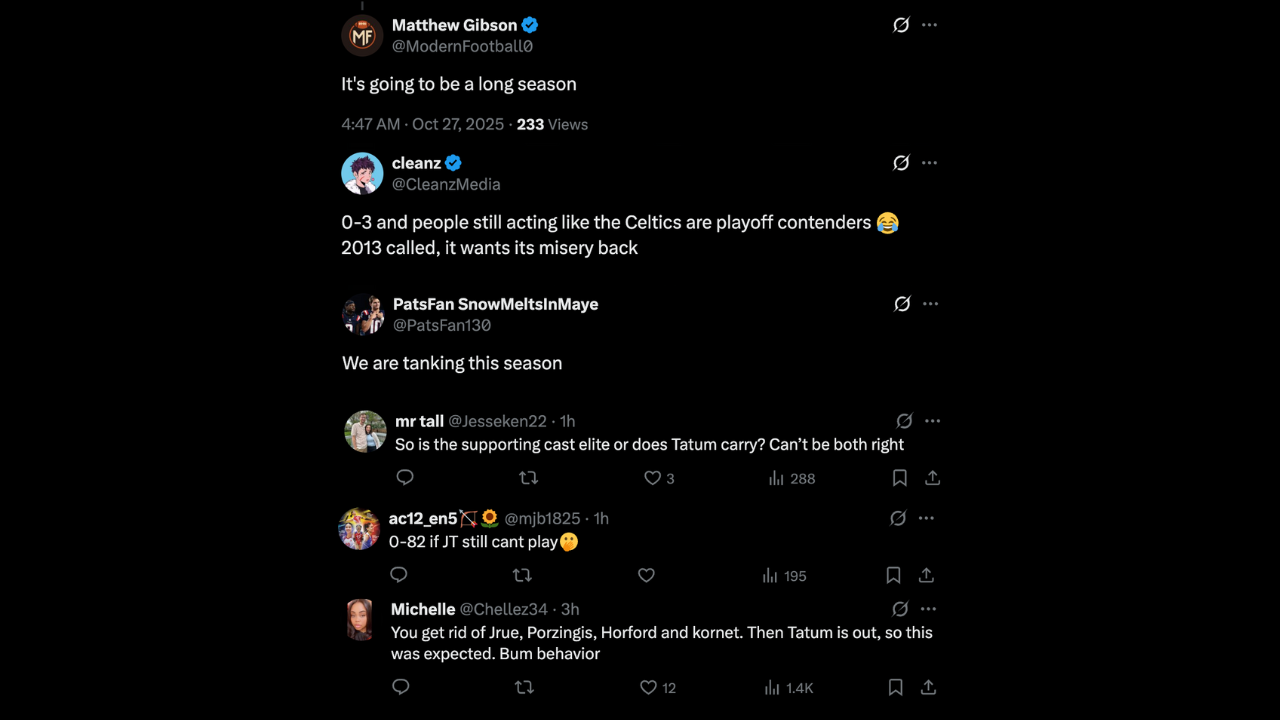
Task: Bookmark mr tall's reply
Action: [899, 478]
